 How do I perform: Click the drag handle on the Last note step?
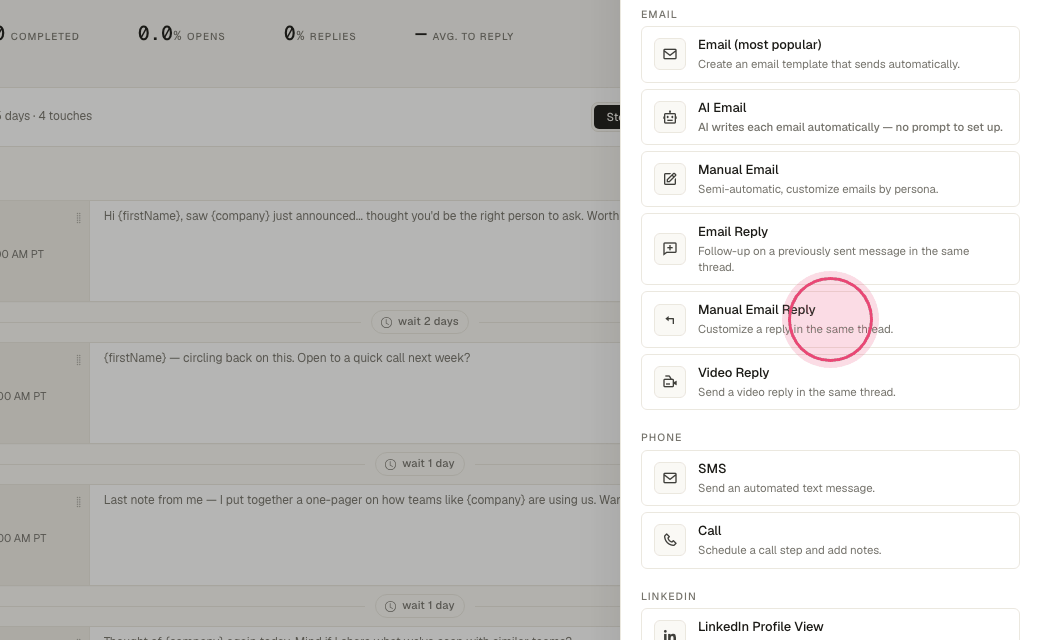click(x=78, y=501)
